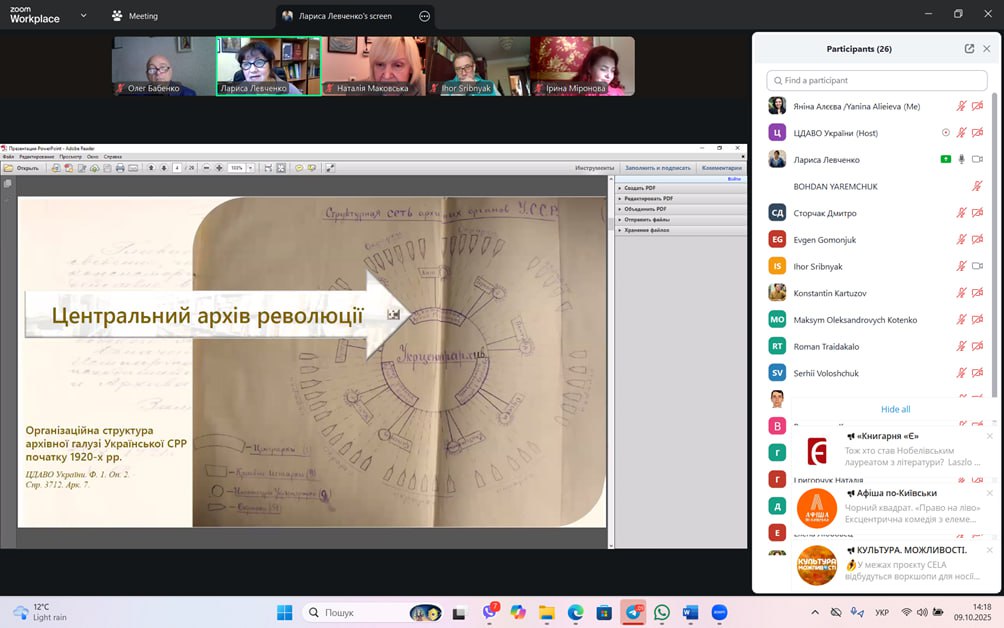The image size is (1004, 628).
Task: Toggle camera for Яніна Алєєва (Me)
Action: pos(977,106)
